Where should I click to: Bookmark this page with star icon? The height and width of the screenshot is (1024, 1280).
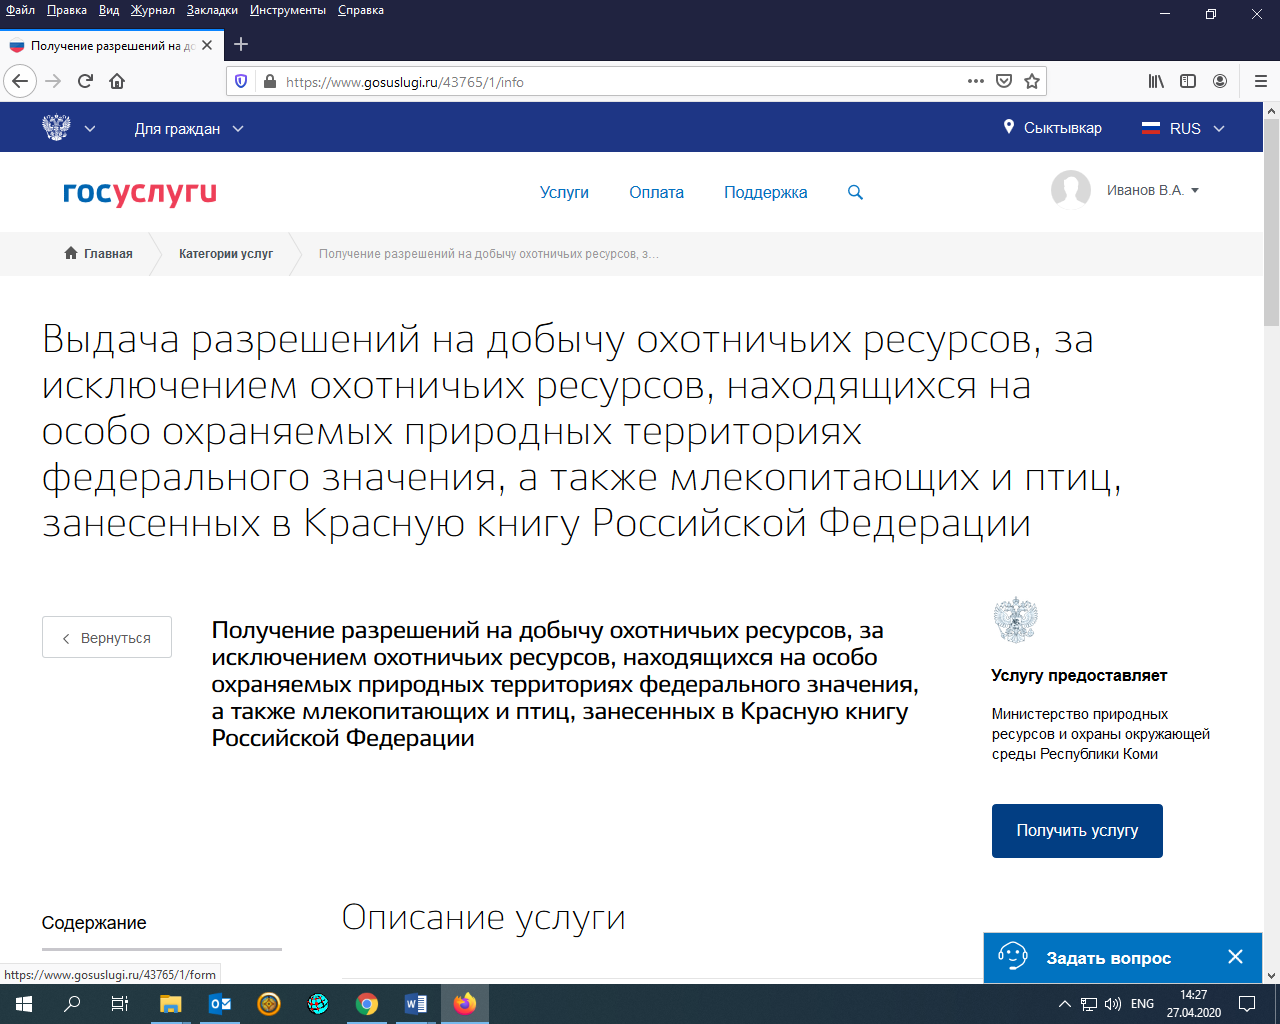(1032, 82)
